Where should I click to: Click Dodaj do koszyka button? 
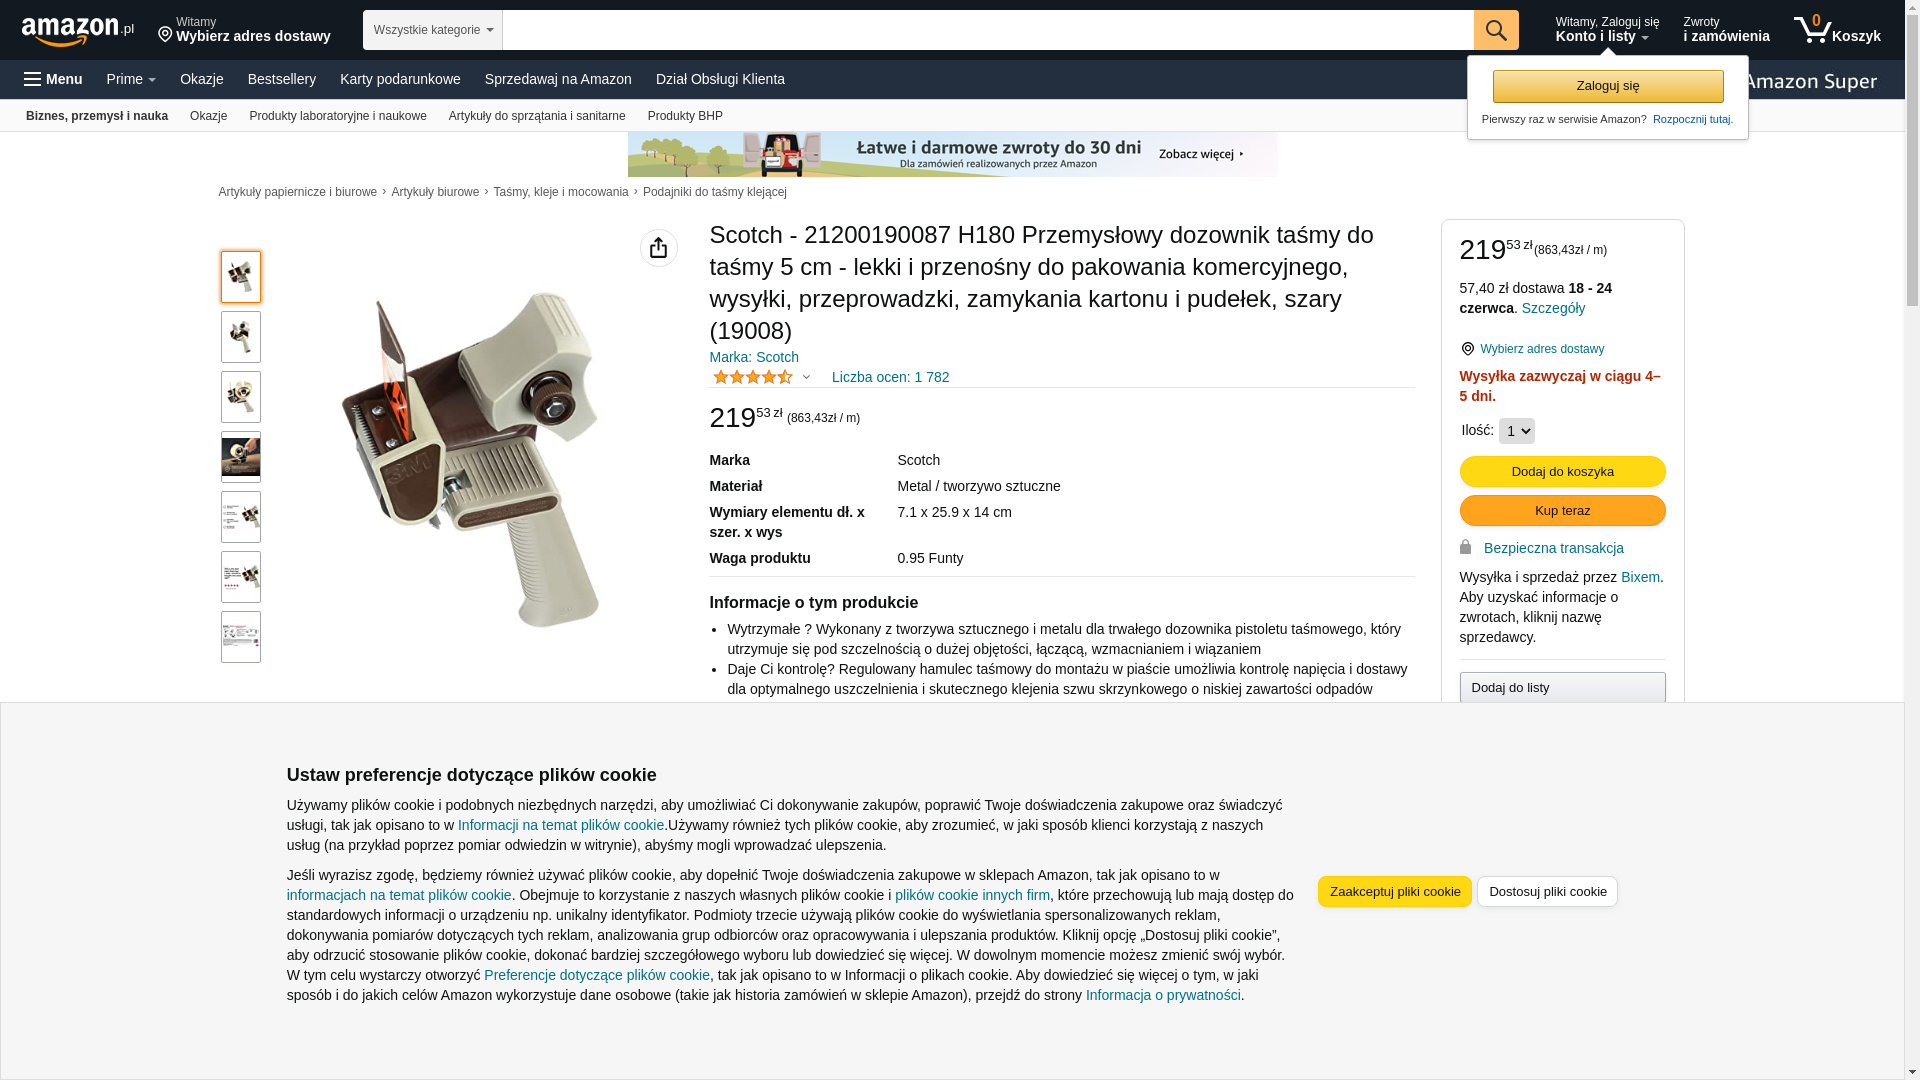(1562, 471)
